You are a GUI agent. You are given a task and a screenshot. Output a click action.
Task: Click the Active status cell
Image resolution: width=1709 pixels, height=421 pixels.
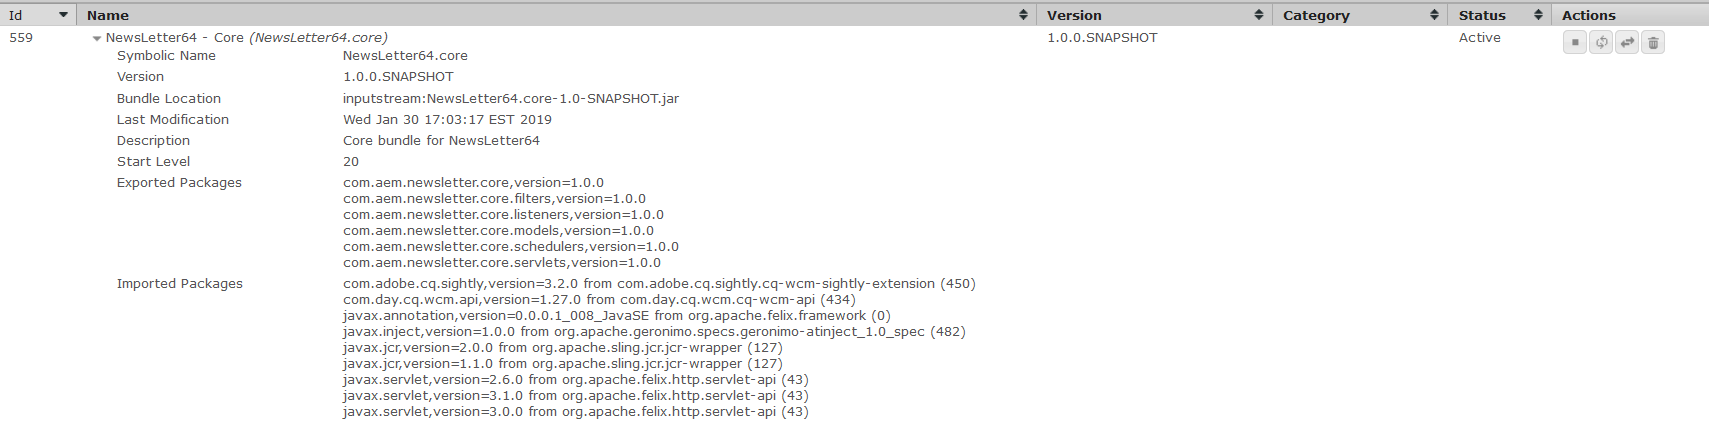click(x=1479, y=38)
